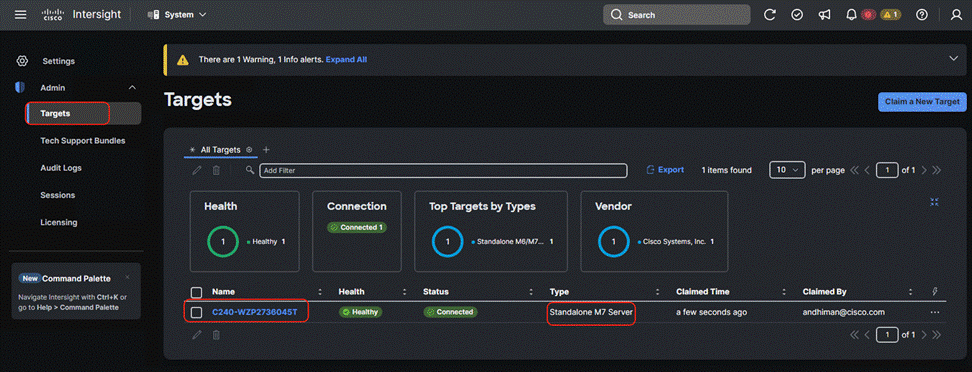Screen dimensions: 972x372
Task: Click the Vendor donut chart
Action: (x=614, y=242)
